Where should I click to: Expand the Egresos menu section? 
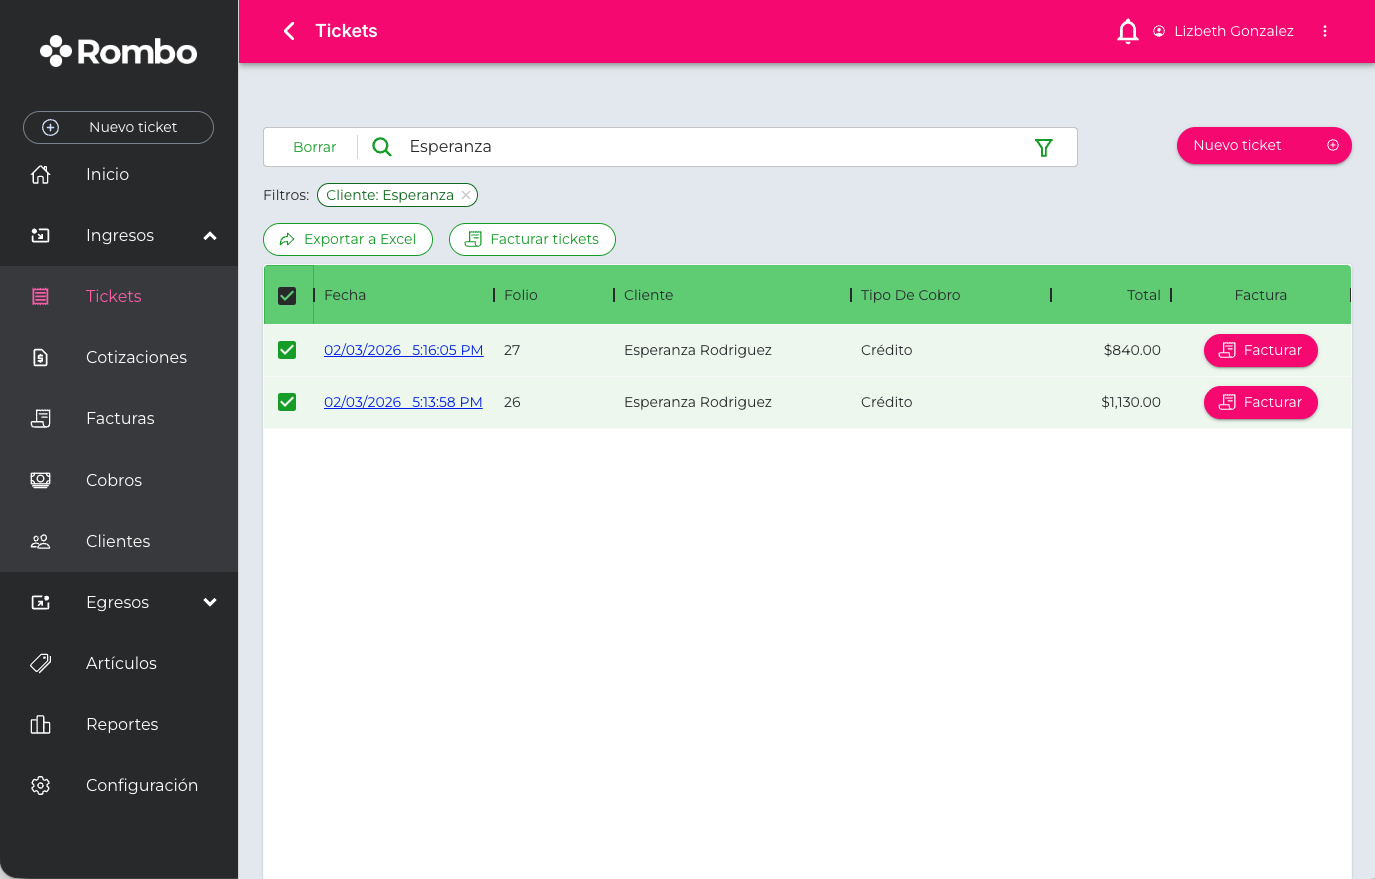point(210,602)
